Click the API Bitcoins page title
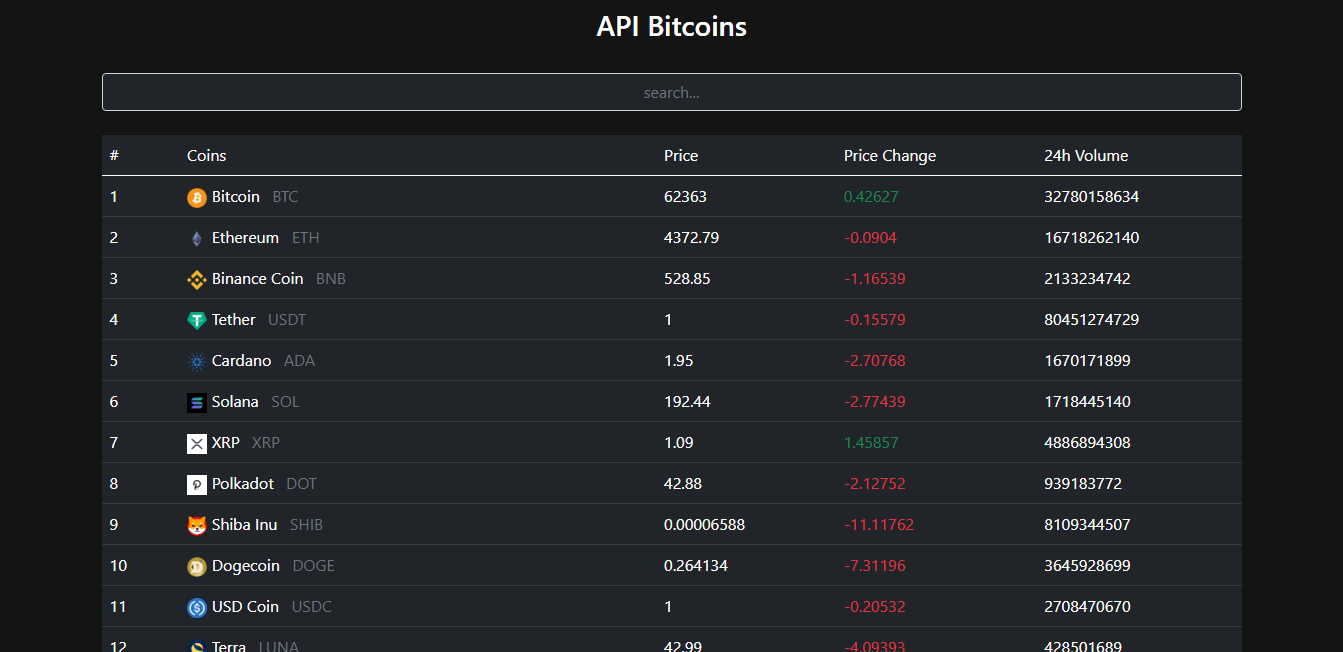This screenshot has height=652, width=1343. [671, 27]
